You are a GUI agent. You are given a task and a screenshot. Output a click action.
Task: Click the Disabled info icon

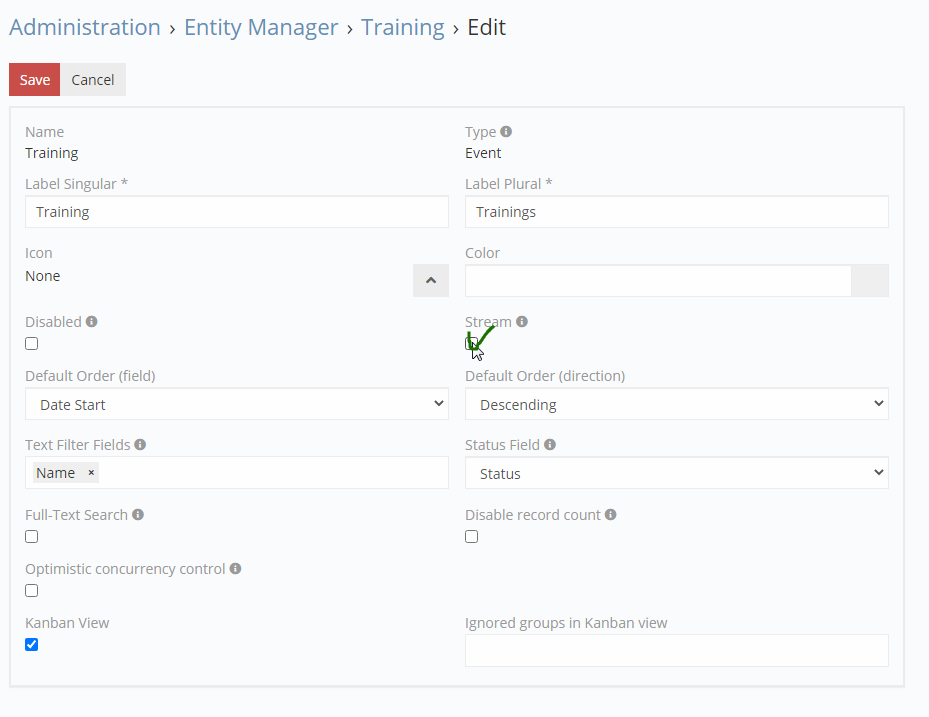(x=92, y=322)
